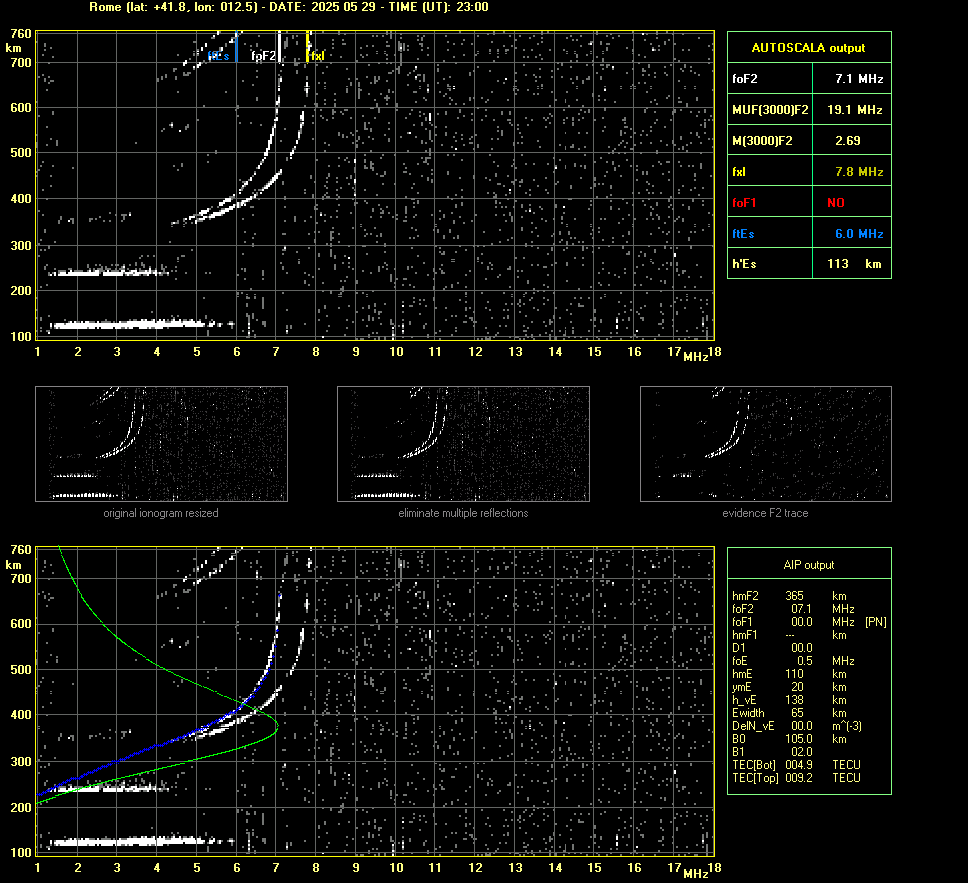Click the 100 km Es trace in top ionogram
This screenshot has height=883, width=968.
coord(142,324)
